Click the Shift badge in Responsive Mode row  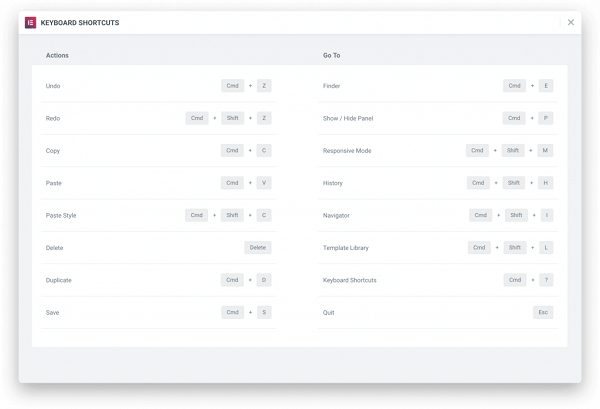point(513,150)
